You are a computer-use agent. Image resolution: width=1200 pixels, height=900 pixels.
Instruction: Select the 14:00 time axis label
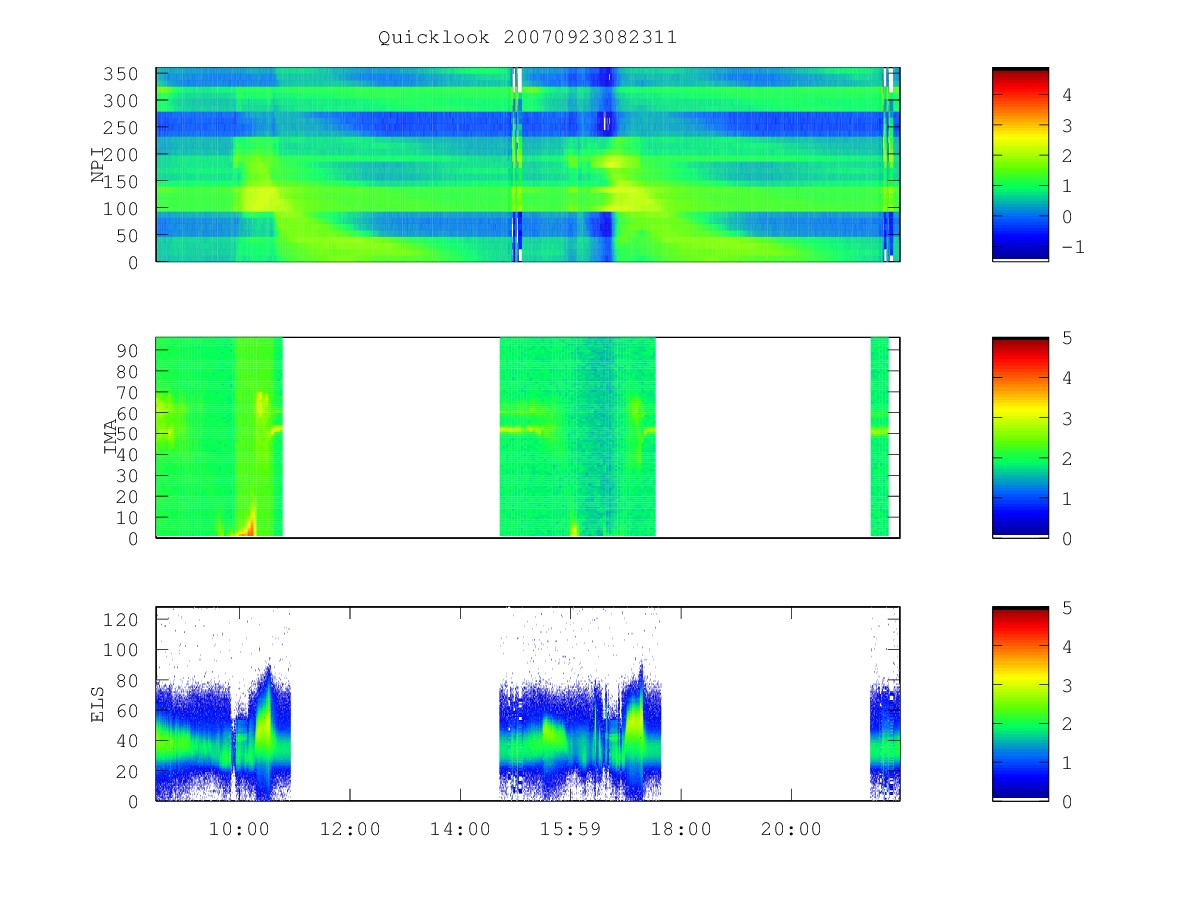[460, 829]
